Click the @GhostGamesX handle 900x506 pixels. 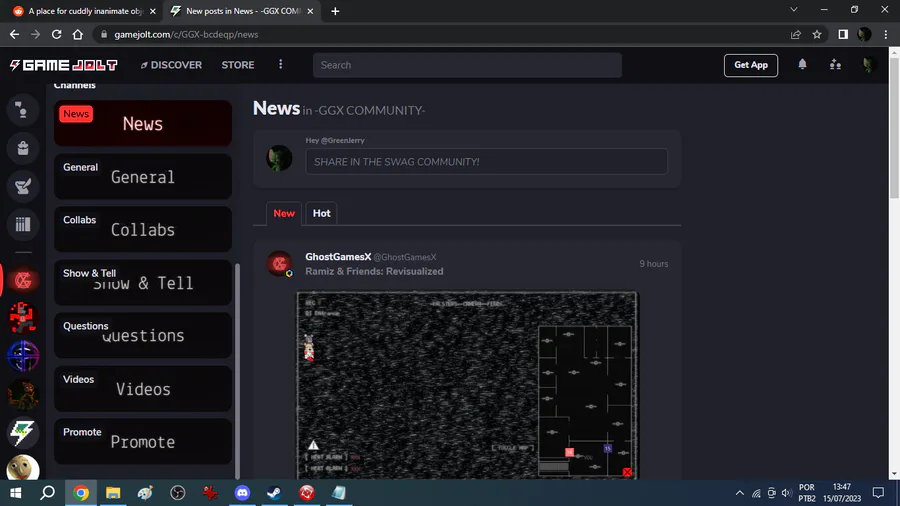click(405, 257)
